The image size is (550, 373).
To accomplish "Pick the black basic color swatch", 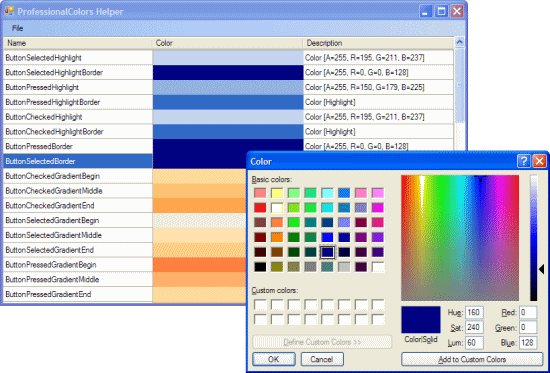I will click(260, 267).
